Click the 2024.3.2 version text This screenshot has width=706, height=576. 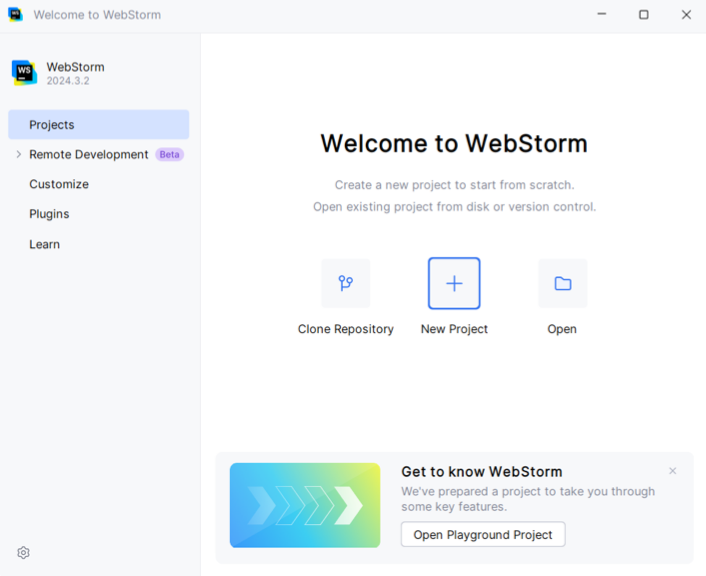pos(68,81)
